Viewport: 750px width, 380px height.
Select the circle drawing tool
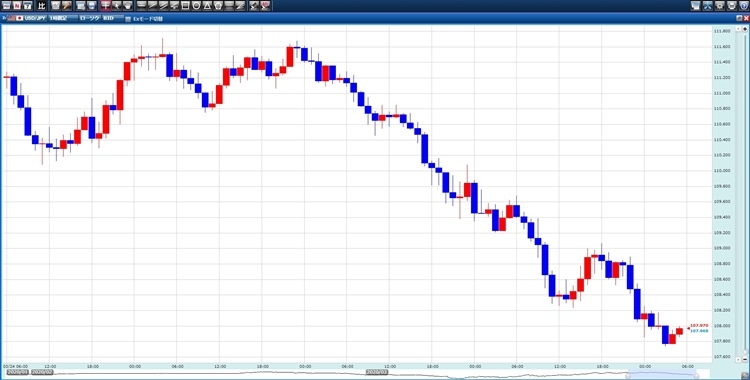click(x=196, y=6)
